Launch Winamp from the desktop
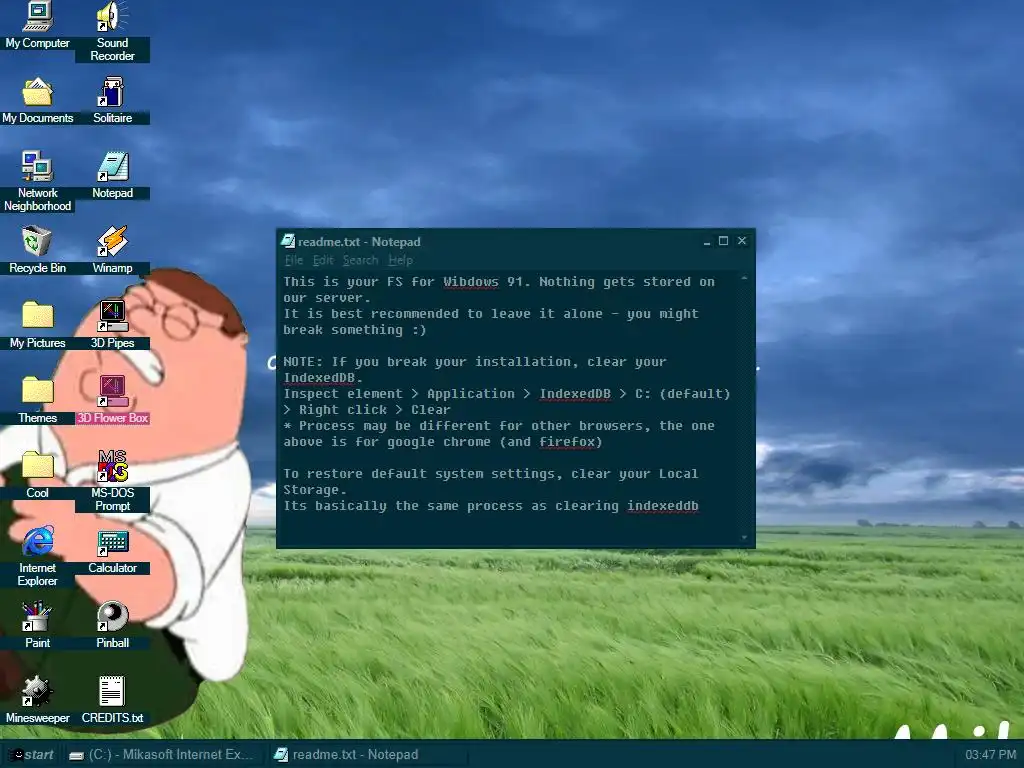The height and width of the screenshot is (768, 1024). point(112,249)
